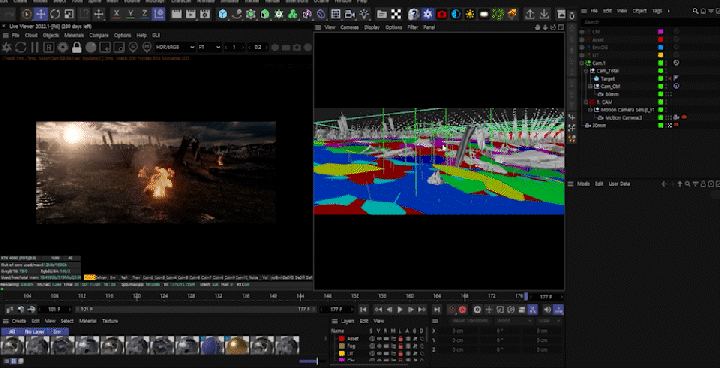
Task: Toggle the Y axis lock
Action: [x=131, y=14]
